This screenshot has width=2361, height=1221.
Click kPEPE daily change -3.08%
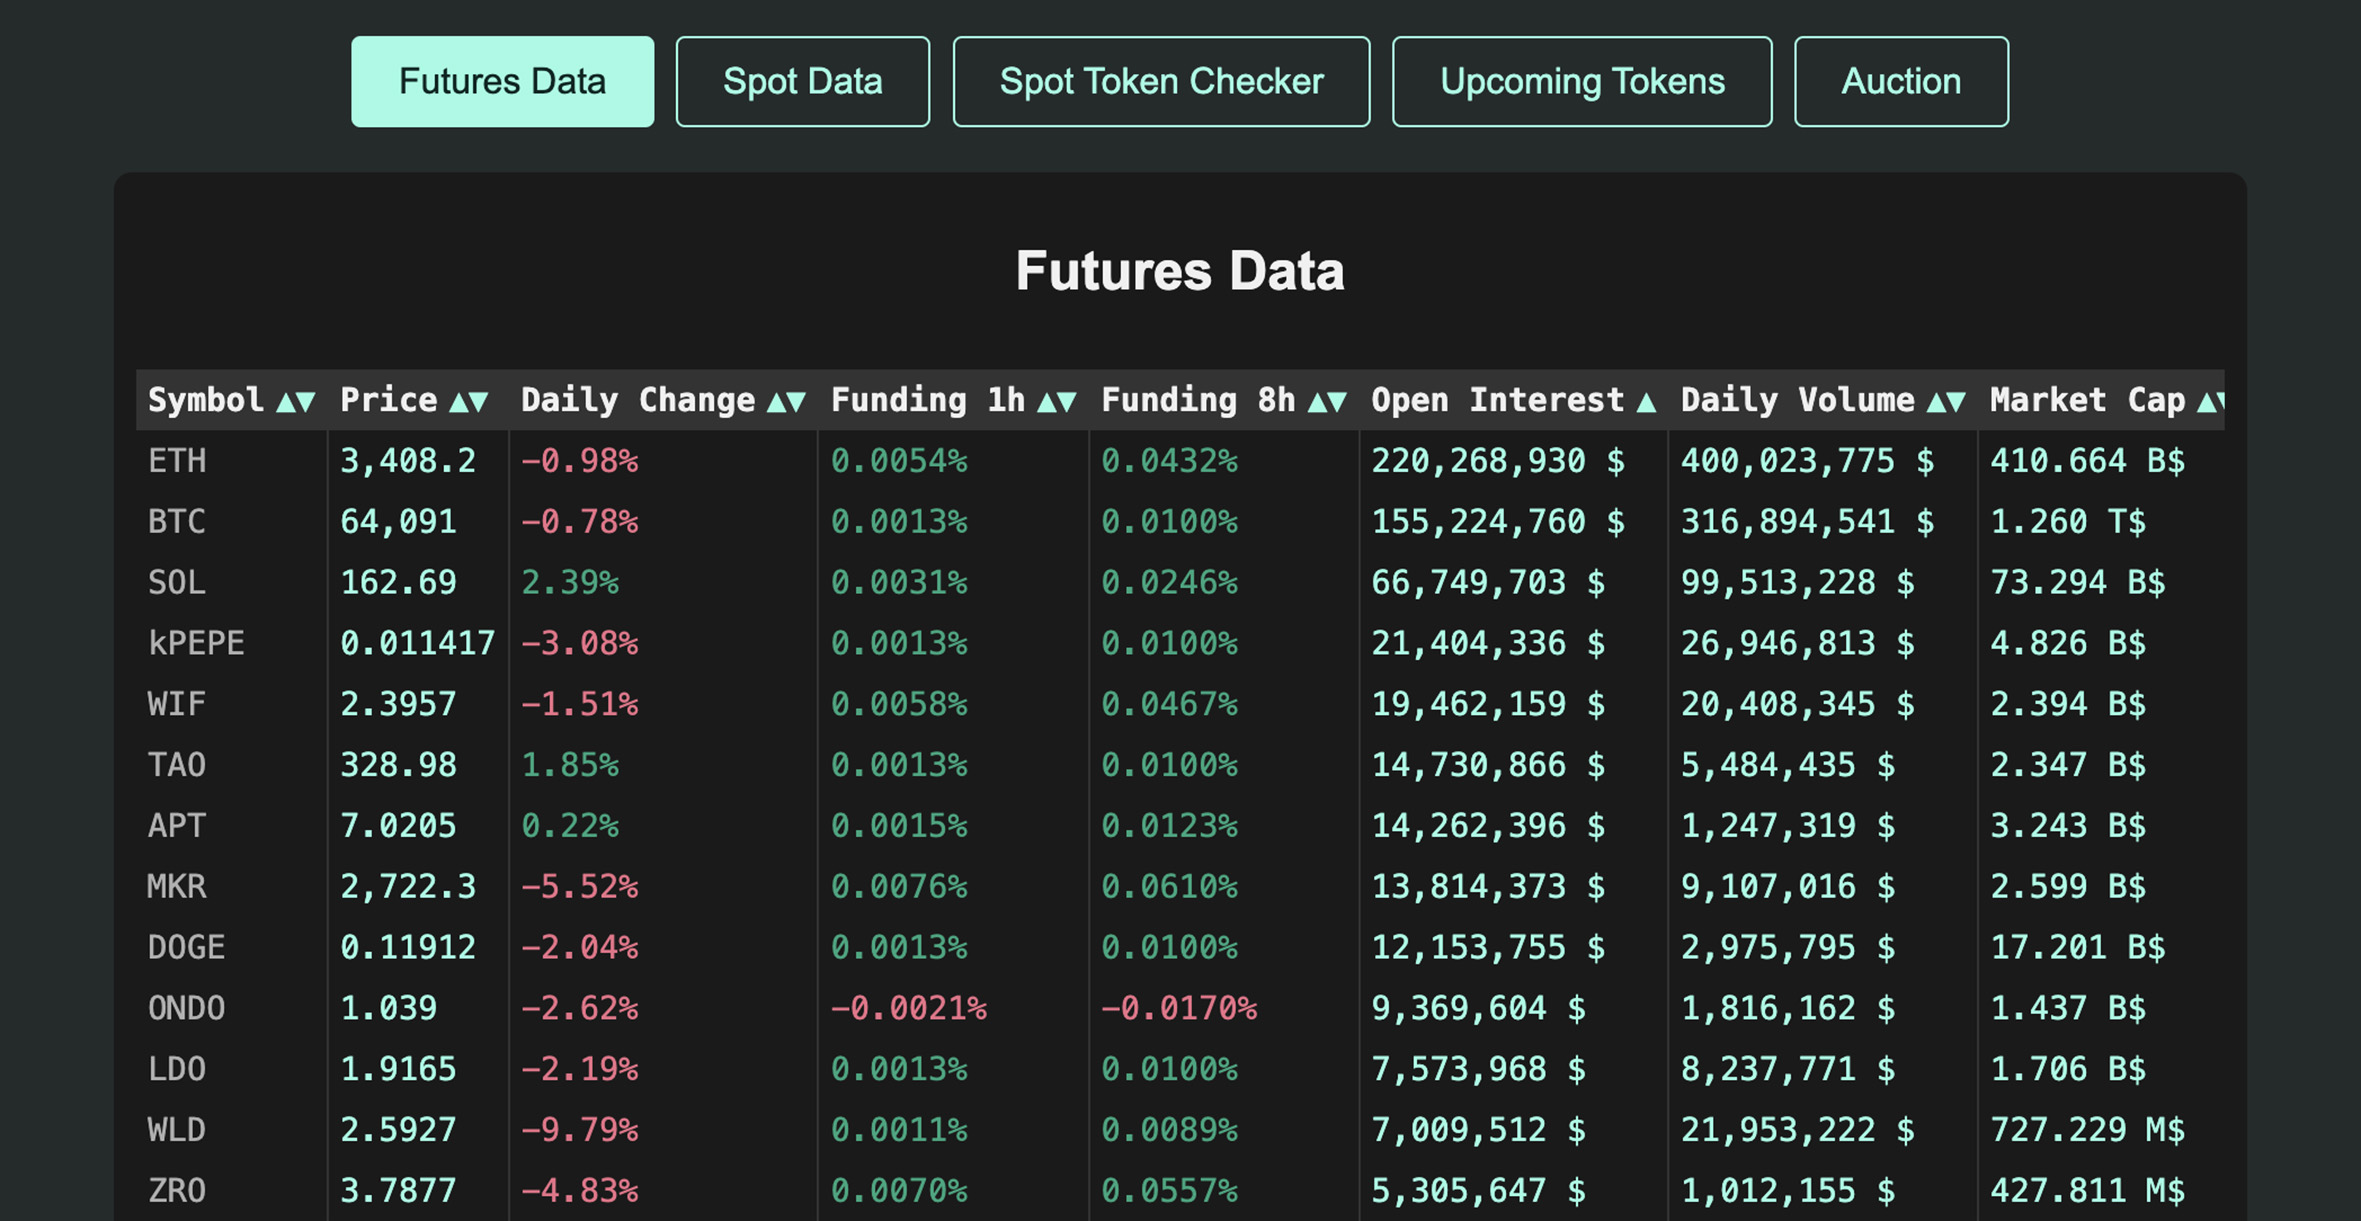point(580,643)
